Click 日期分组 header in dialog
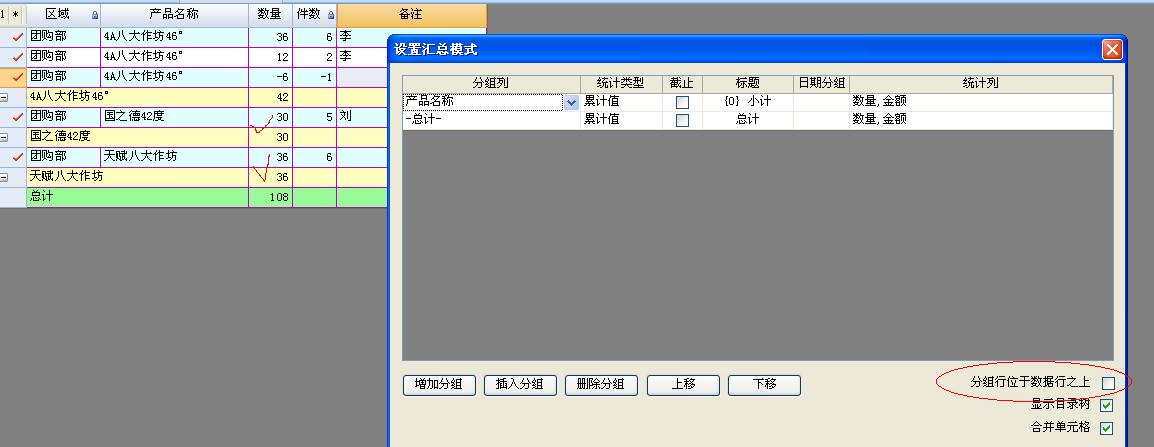1154x447 pixels. [x=821, y=83]
